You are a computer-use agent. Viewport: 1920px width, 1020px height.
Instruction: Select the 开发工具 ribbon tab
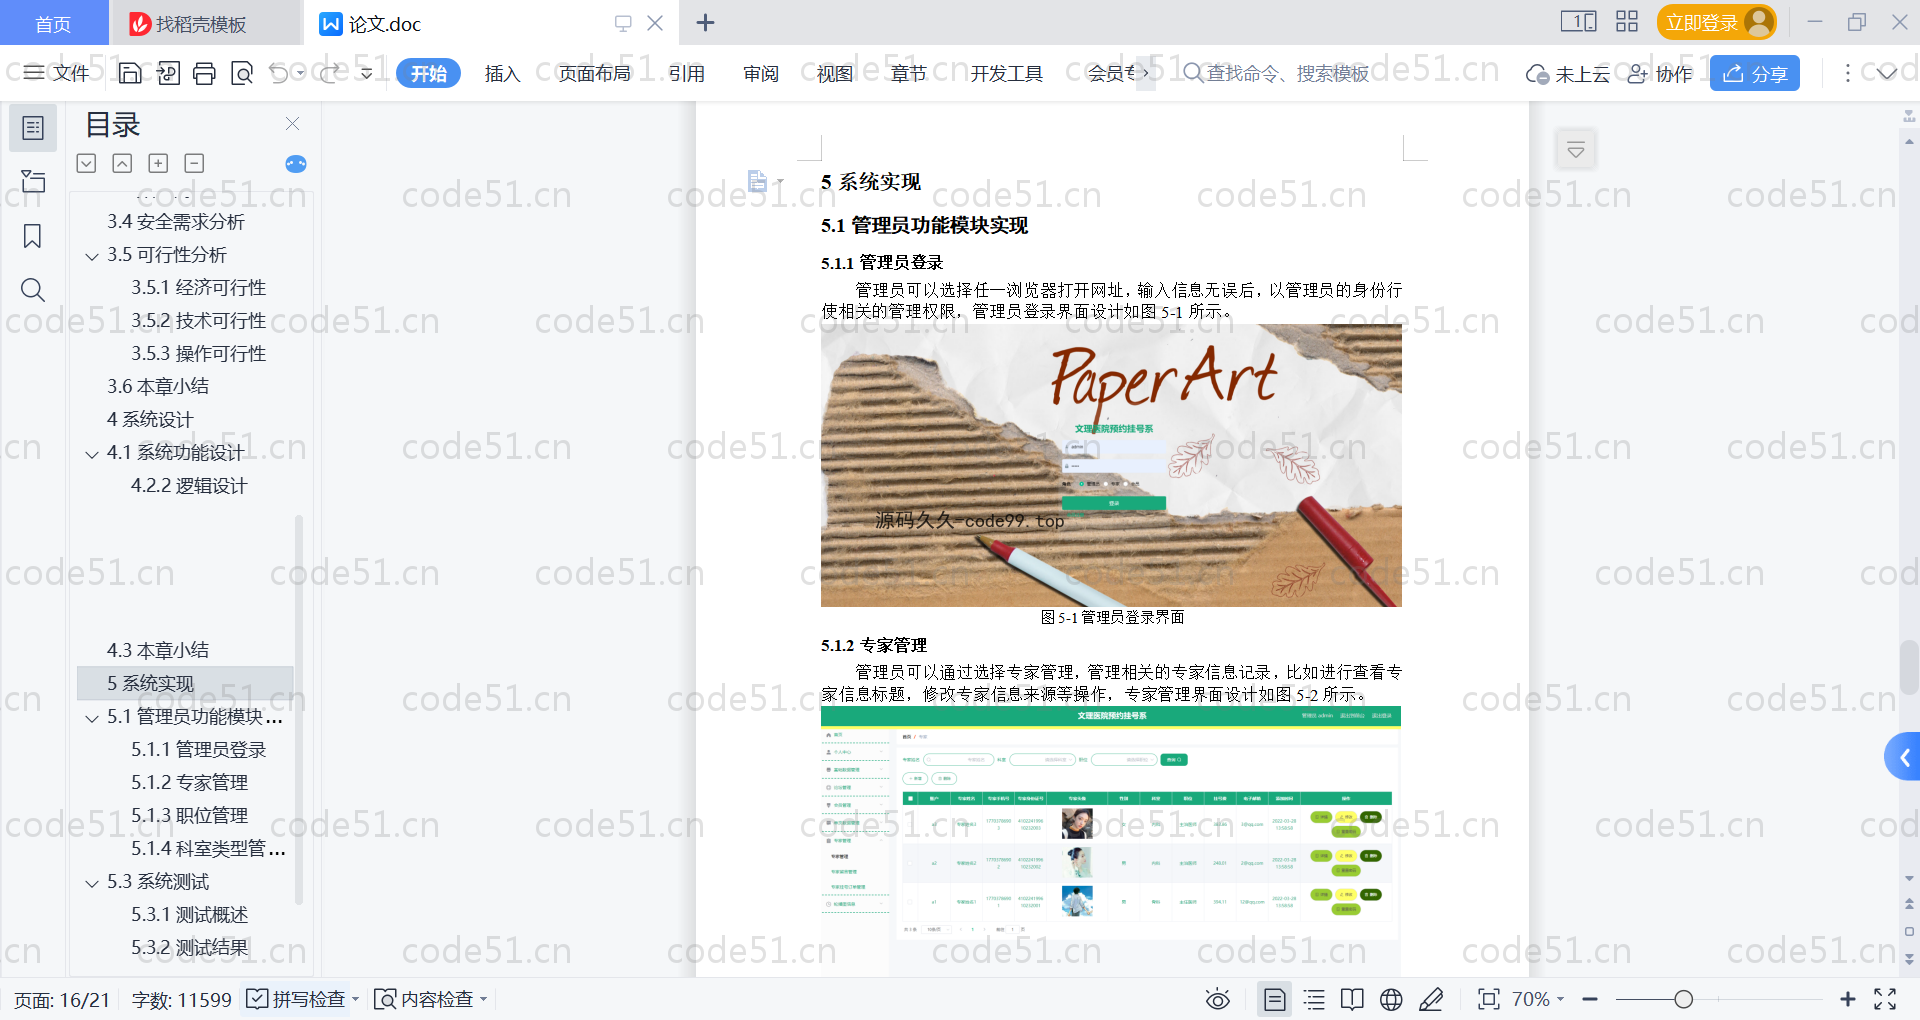[1006, 73]
